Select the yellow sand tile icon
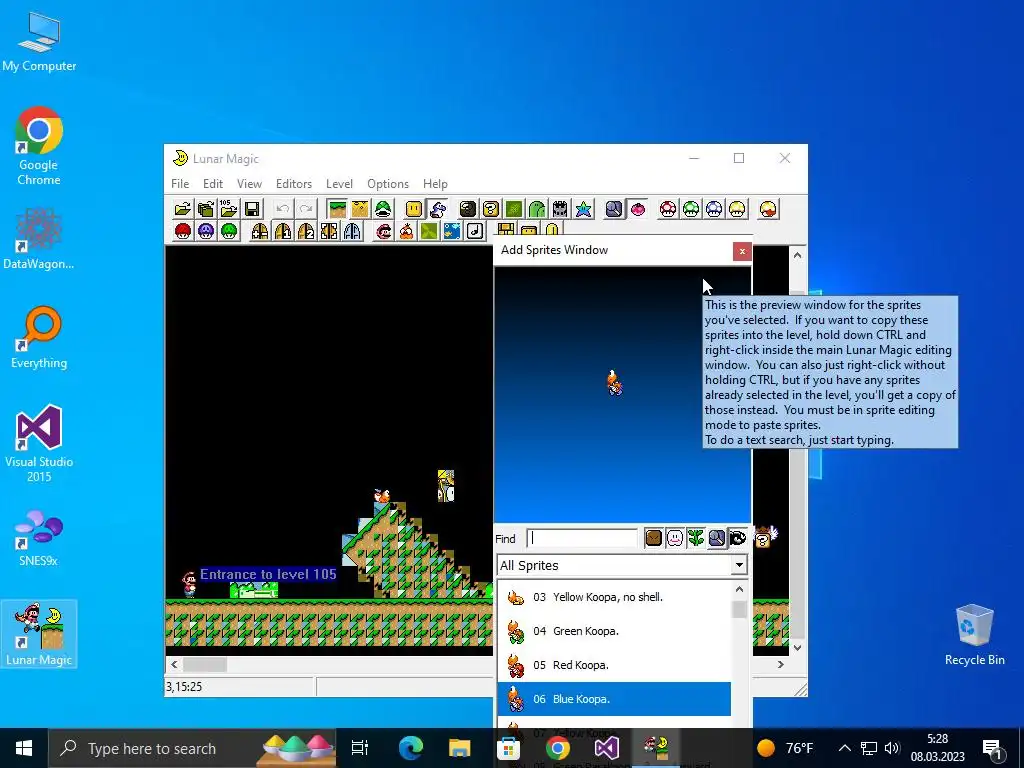The image size is (1024, 768). 360,209
